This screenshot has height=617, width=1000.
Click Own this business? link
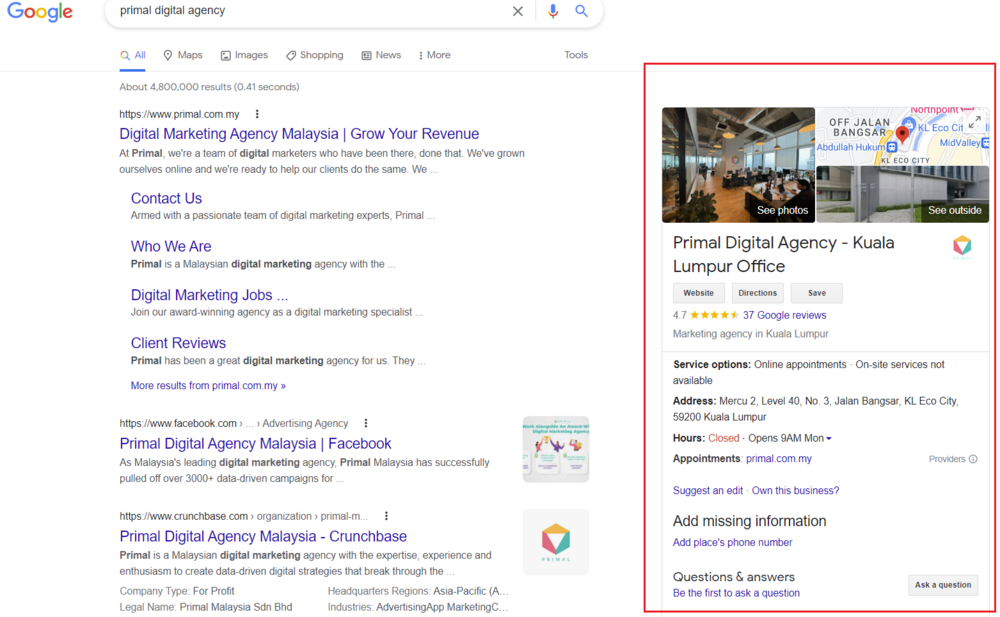tap(795, 491)
